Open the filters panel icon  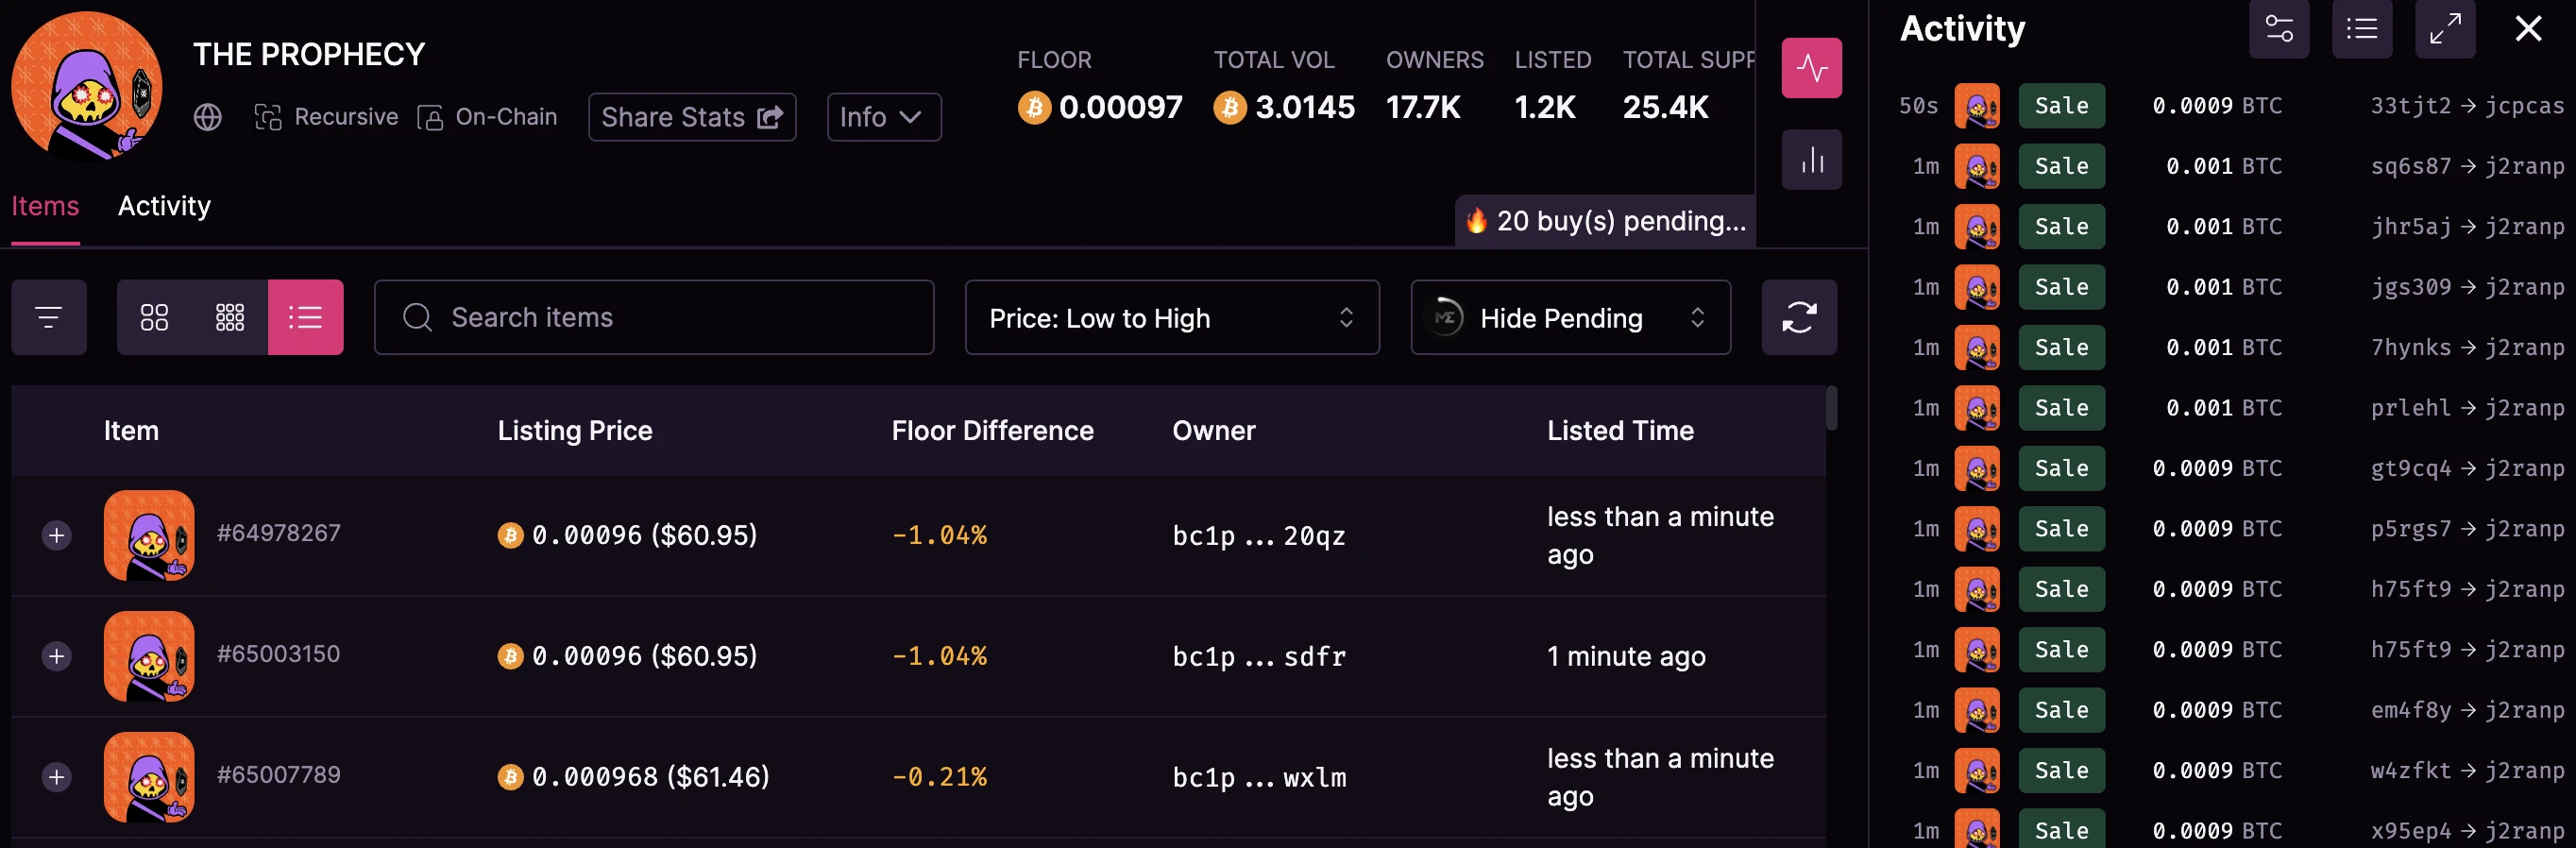point(48,318)
